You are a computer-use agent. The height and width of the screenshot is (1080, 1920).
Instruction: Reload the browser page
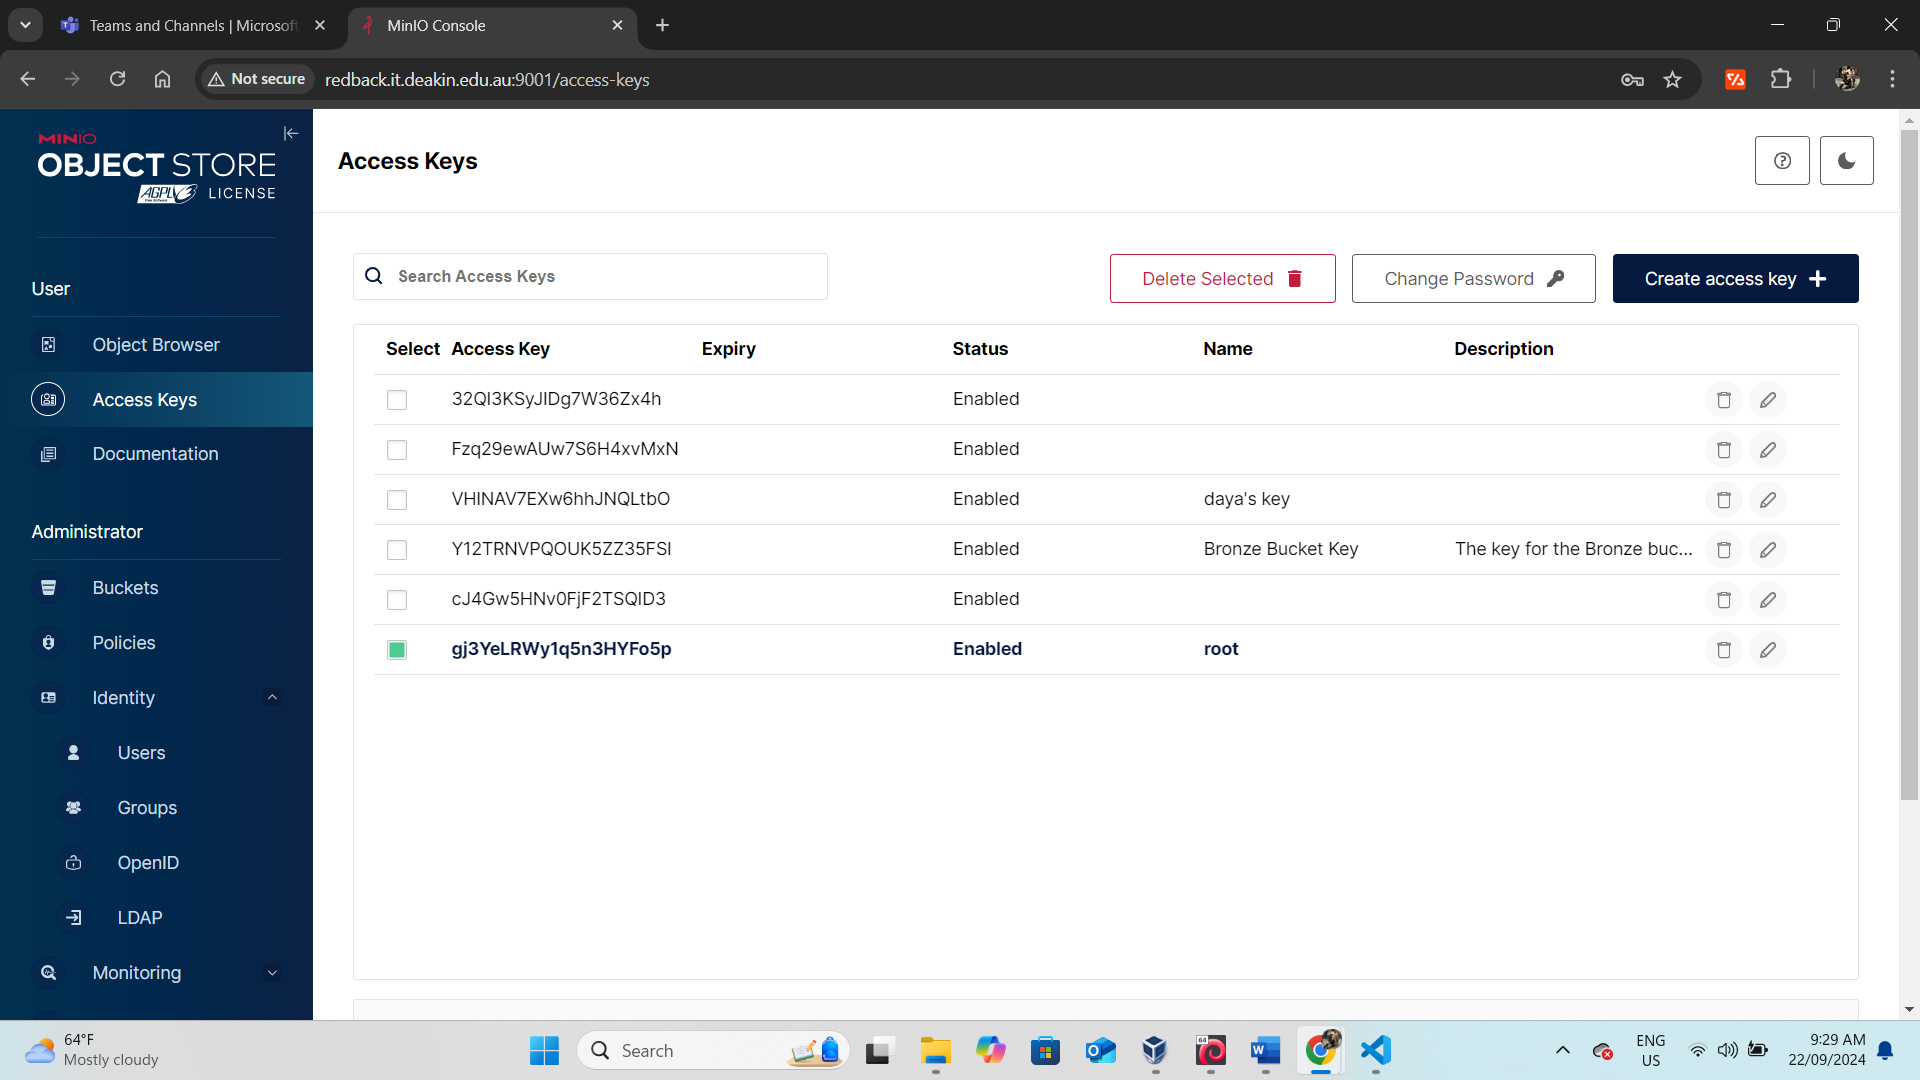coord(117,79)
